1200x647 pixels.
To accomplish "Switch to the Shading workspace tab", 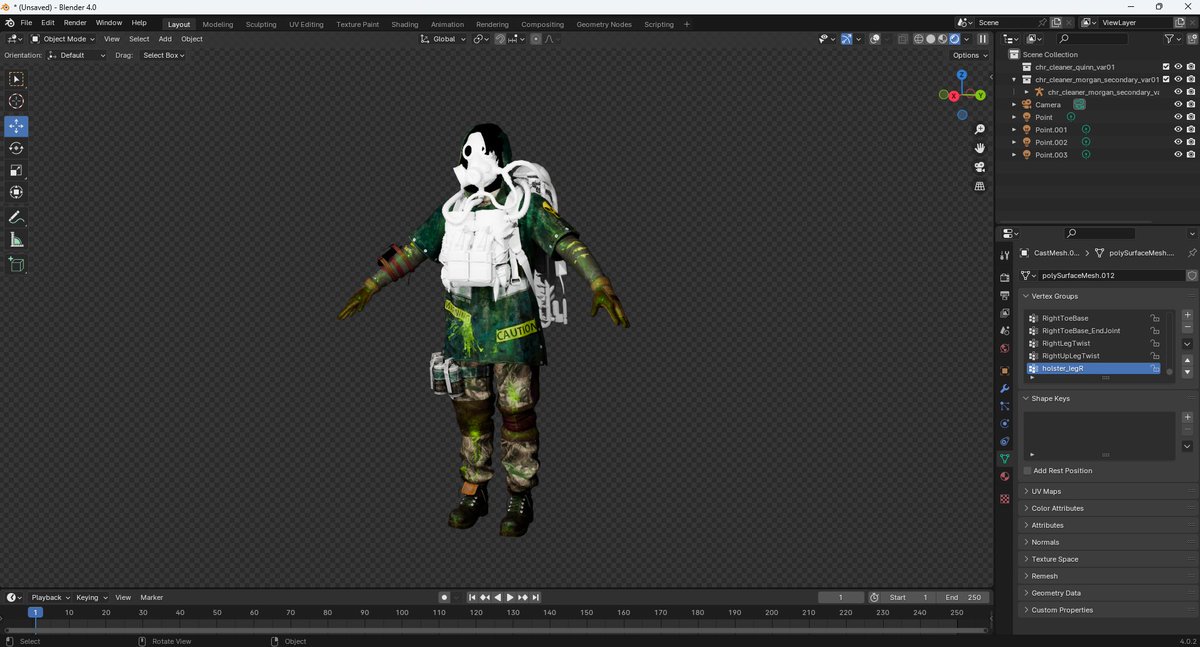I will (405, 24).
